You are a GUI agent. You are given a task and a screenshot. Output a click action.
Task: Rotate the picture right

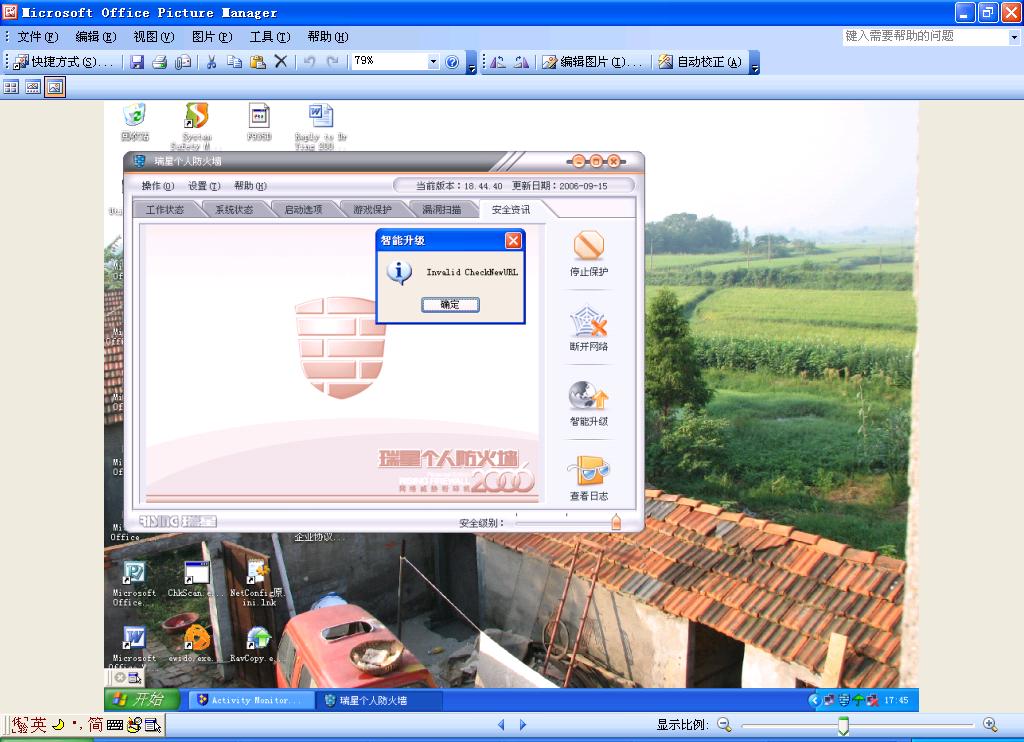[521, 62]
